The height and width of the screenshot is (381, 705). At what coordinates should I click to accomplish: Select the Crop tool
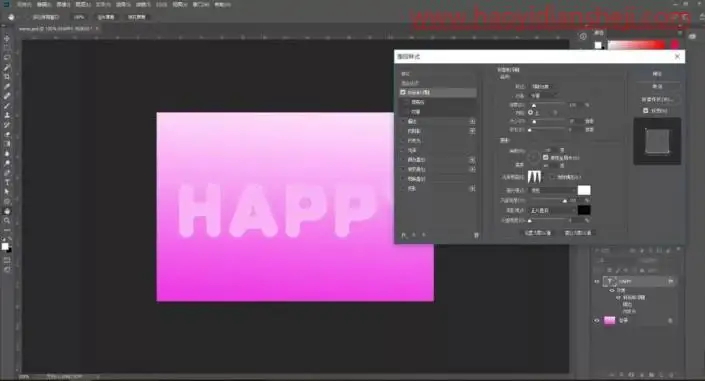point(7,77)
